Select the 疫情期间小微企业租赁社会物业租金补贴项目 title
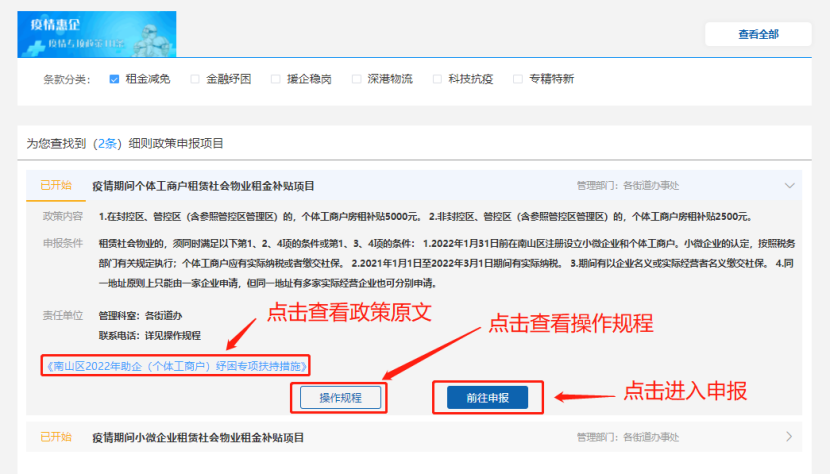The height and width of the screenshot is (474, 830). 198,437
